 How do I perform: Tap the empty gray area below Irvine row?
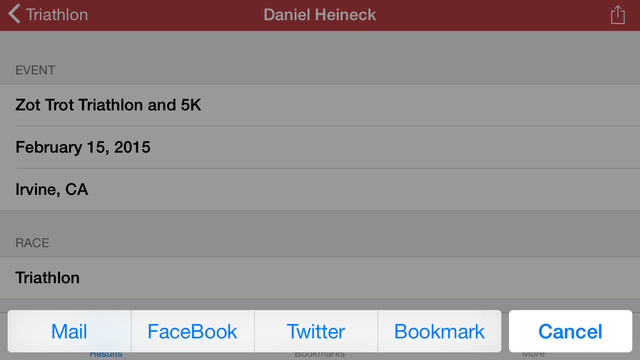320,224
